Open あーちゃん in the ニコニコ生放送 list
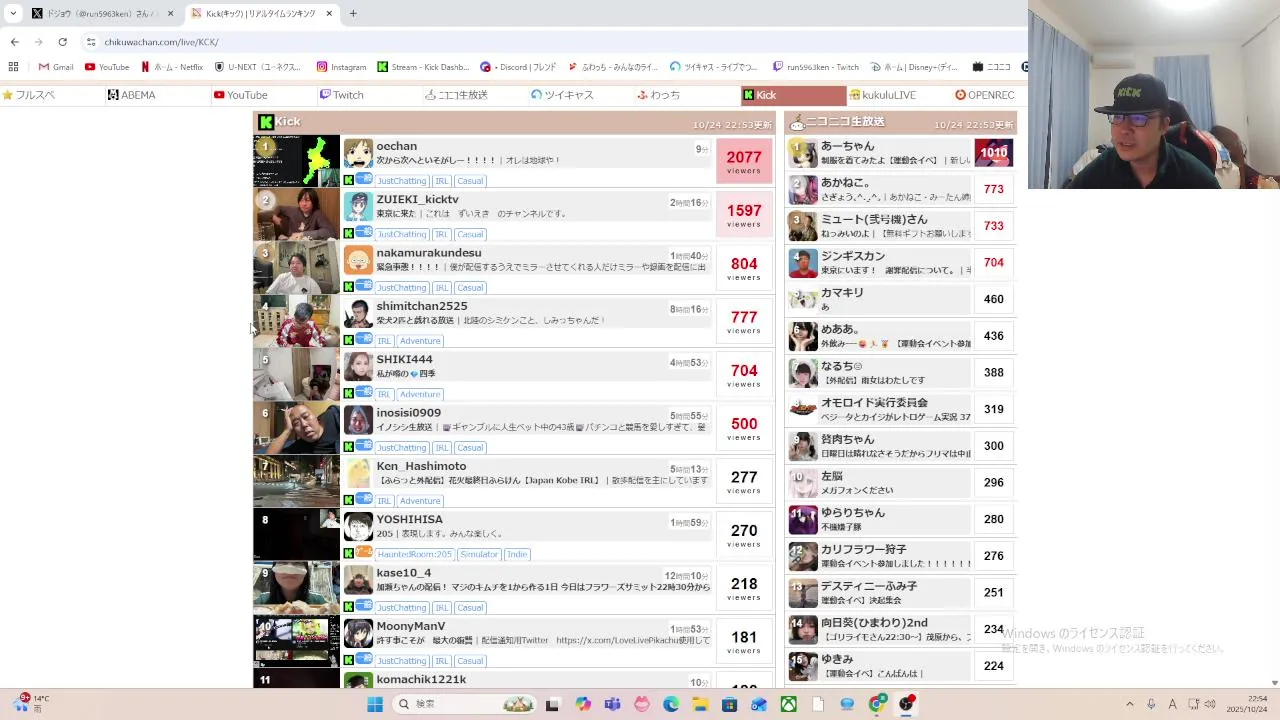Viewport: 1280px width, 720px height. pyautogui.click(x=847, y=146)
